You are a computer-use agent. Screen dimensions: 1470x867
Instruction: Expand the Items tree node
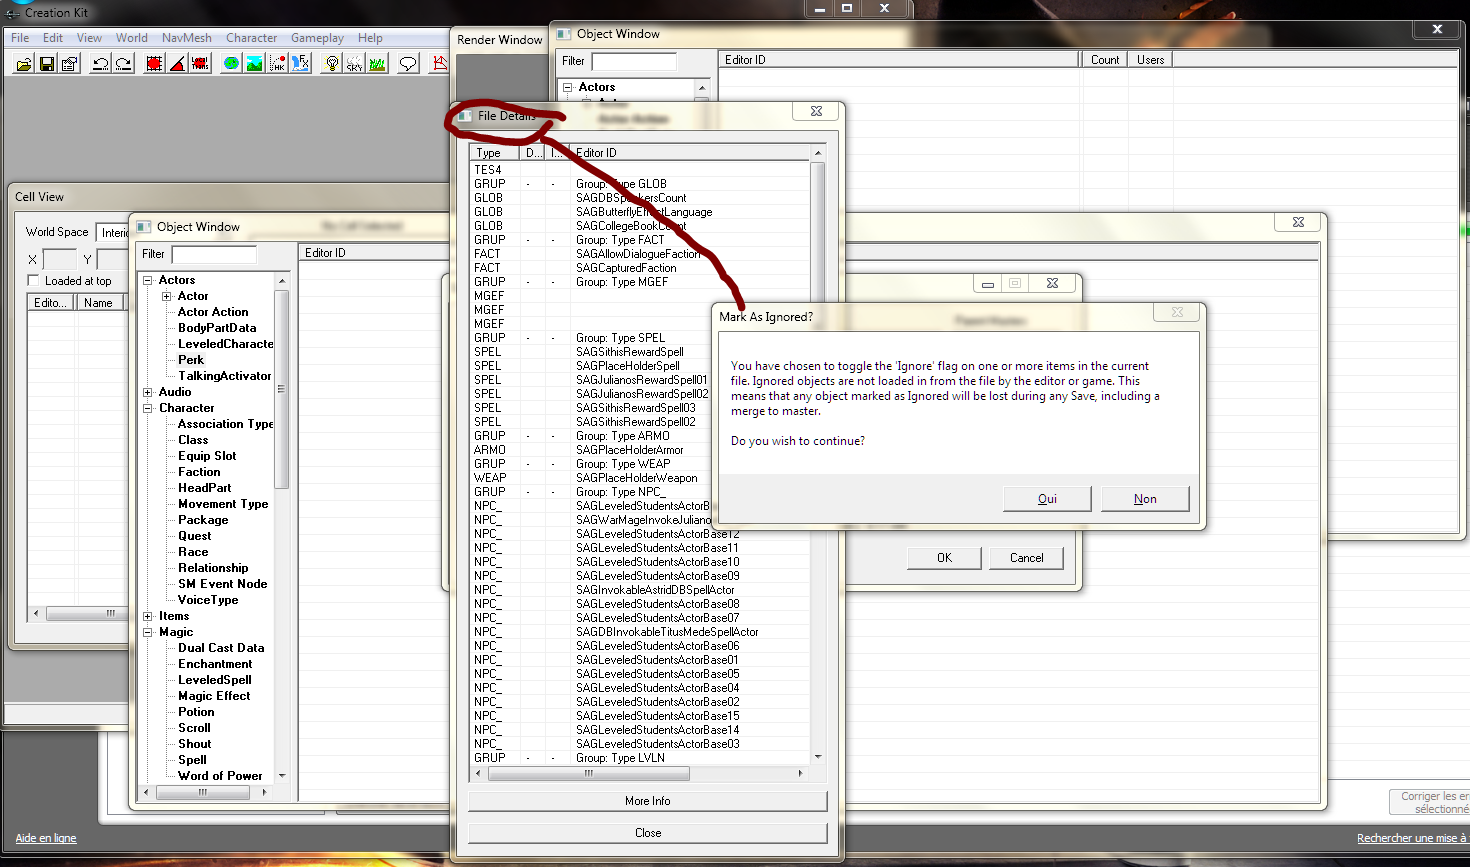(x=148, y=616)
